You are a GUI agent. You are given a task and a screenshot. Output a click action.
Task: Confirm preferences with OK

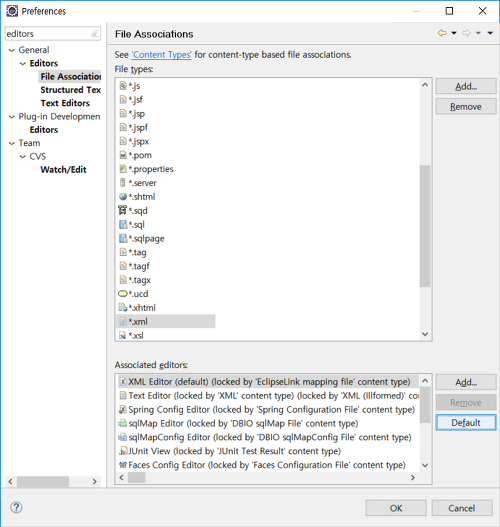point(396,508)
